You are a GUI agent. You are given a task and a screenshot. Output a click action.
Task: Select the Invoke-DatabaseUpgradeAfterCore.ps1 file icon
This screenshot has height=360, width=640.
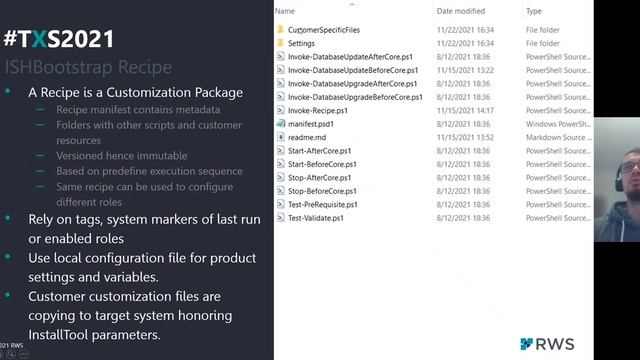280,83
